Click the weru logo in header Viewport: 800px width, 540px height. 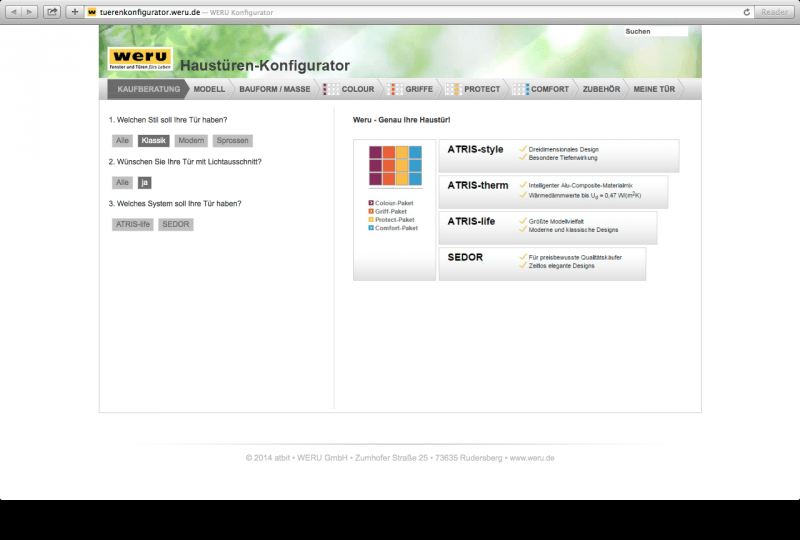140,59
